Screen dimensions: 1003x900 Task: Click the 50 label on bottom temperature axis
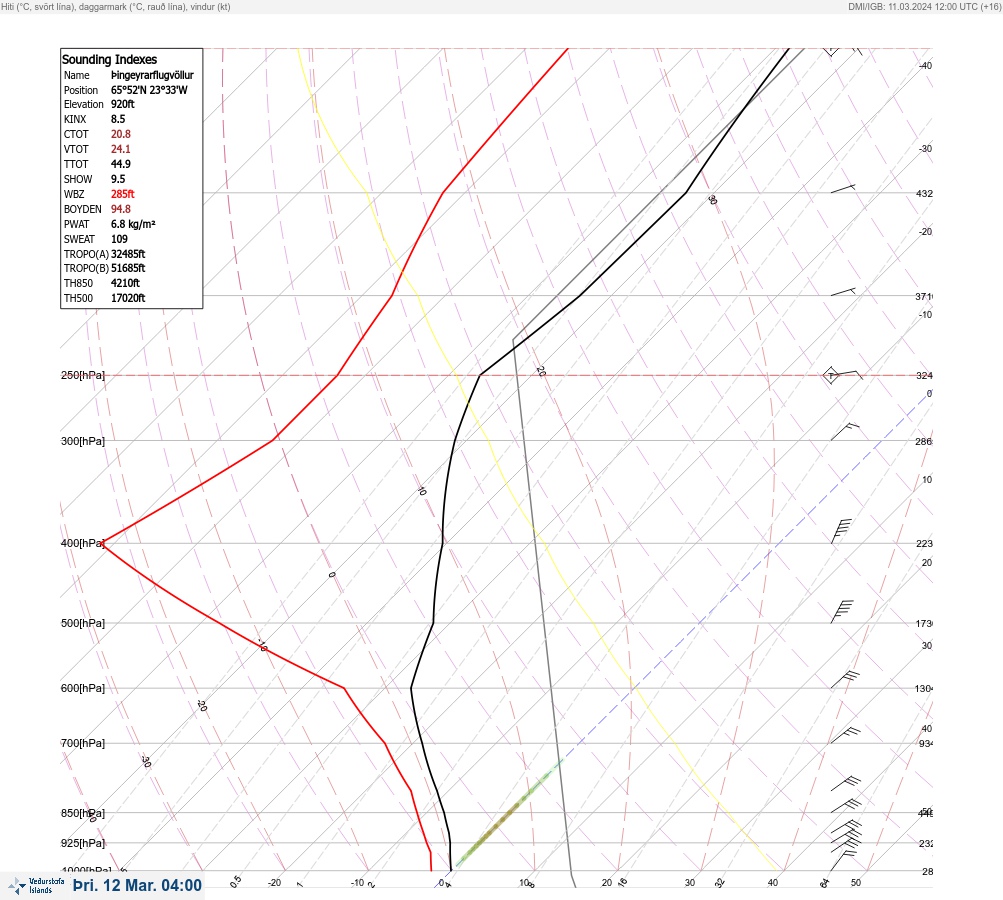(x=856, y=883)
